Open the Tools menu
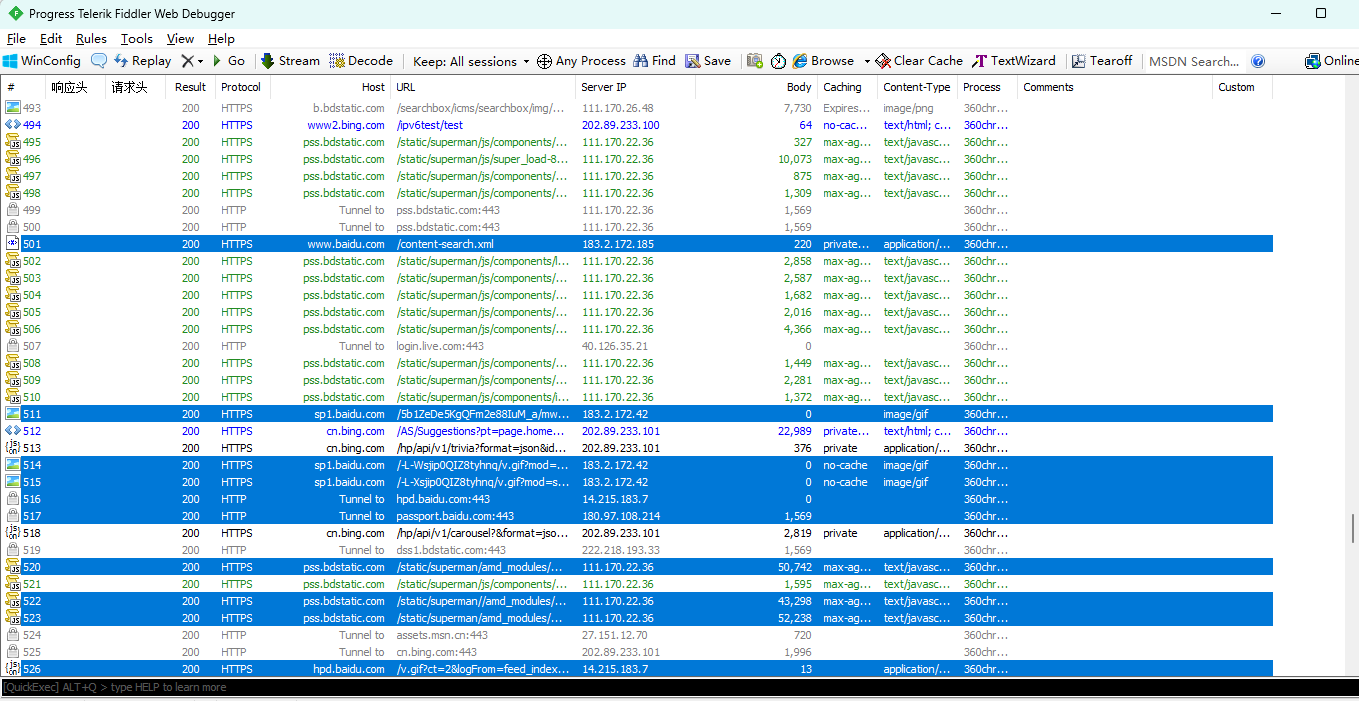Viewport: 1359px width, 701px height. pos(137,39)
